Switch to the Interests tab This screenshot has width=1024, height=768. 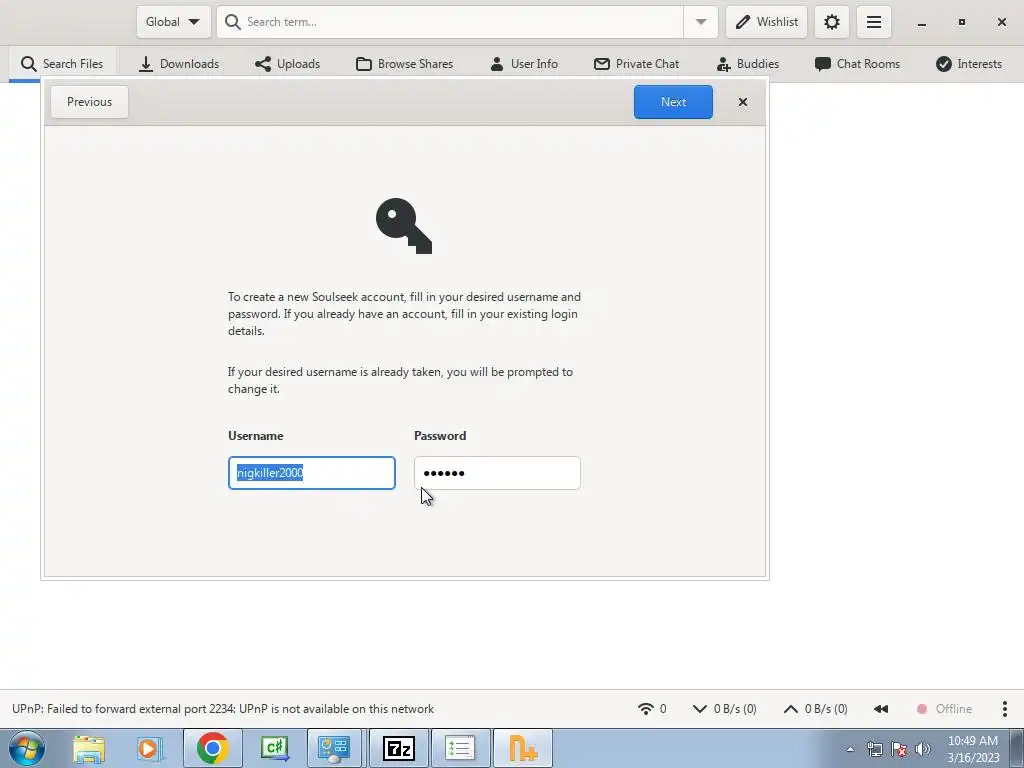point(968,64)
